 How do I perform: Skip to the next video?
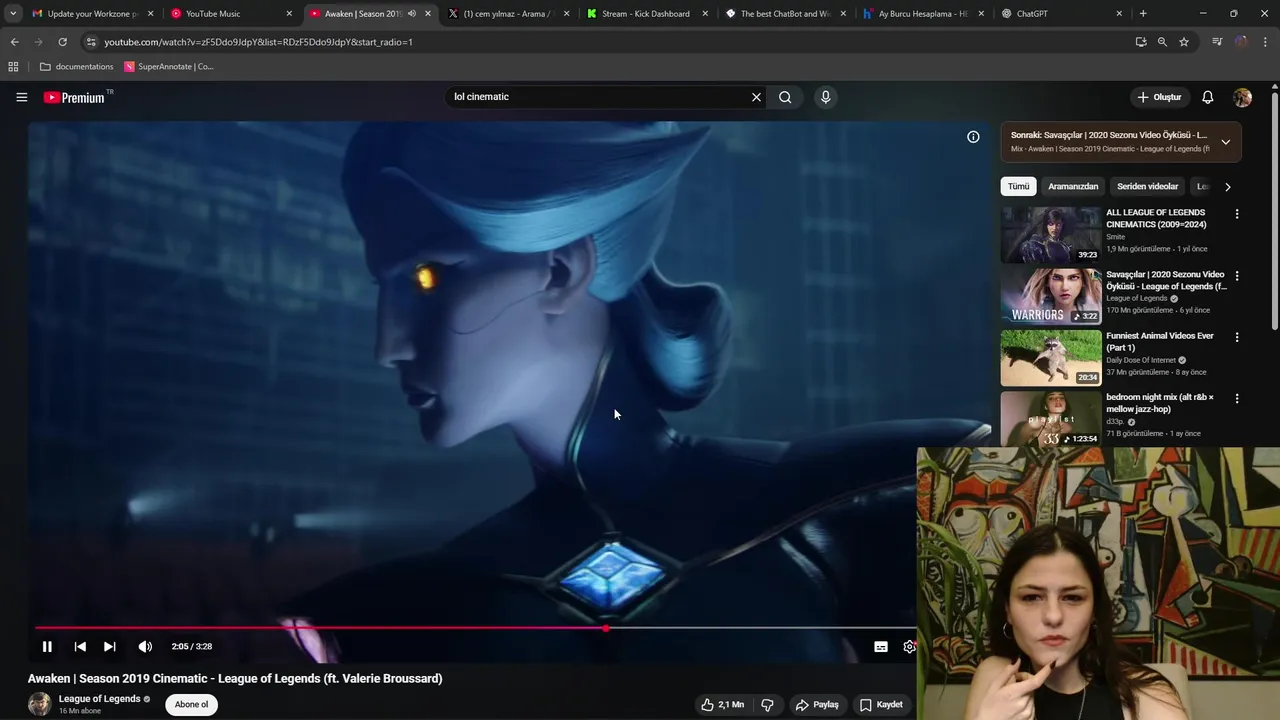(x=110, y=646)
